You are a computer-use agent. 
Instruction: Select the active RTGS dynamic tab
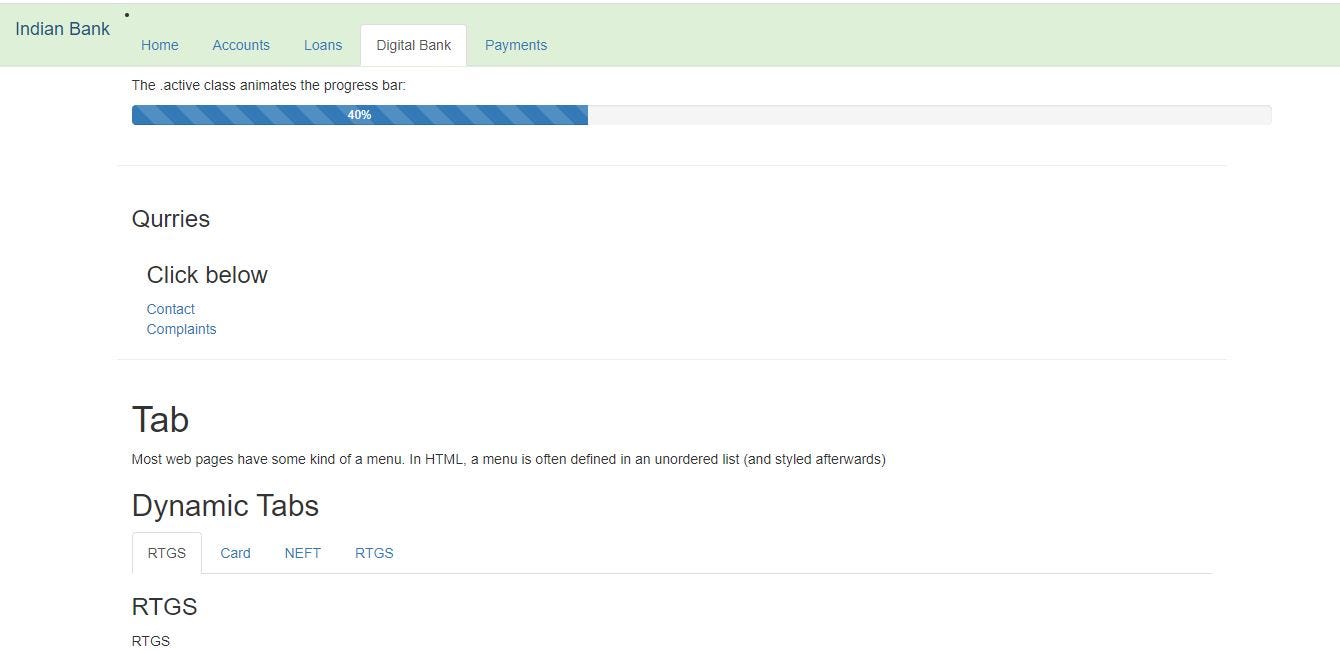click(x=167, y=553)
